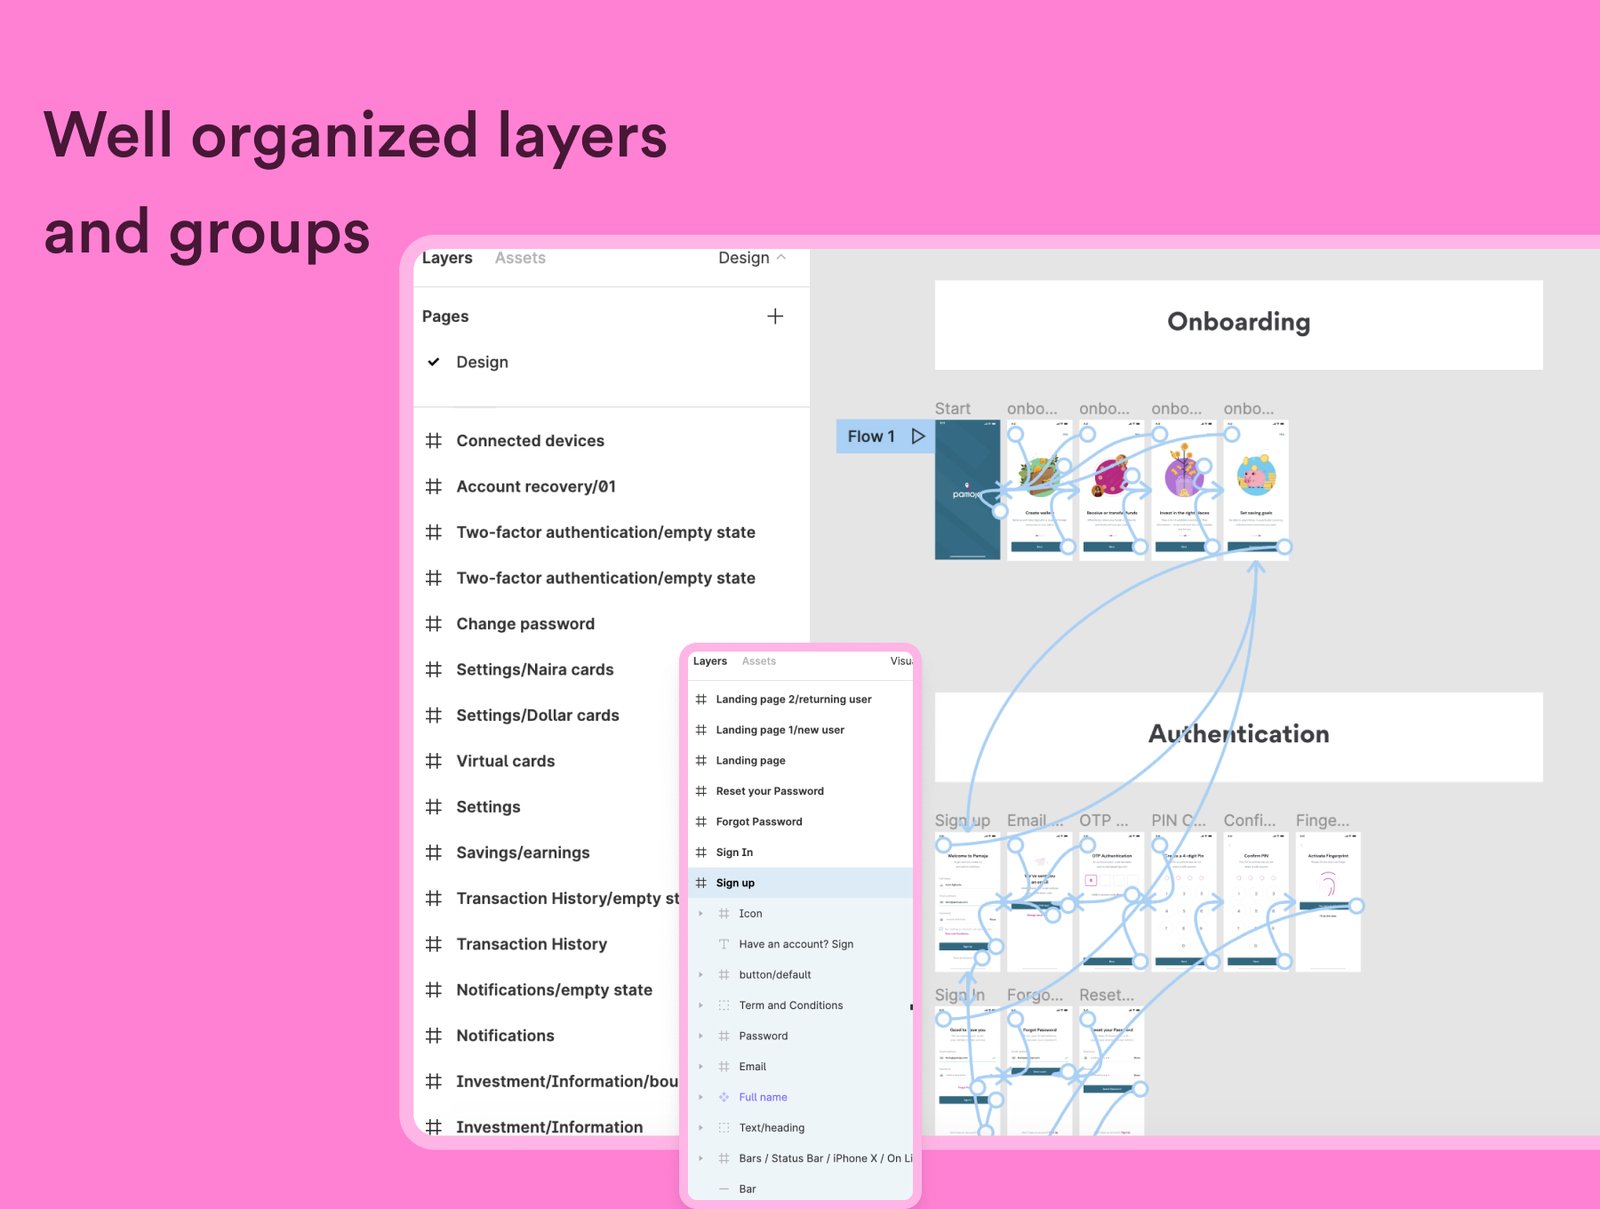
Task: Click frame icon next to Connected devices
Action: point(433,441)
